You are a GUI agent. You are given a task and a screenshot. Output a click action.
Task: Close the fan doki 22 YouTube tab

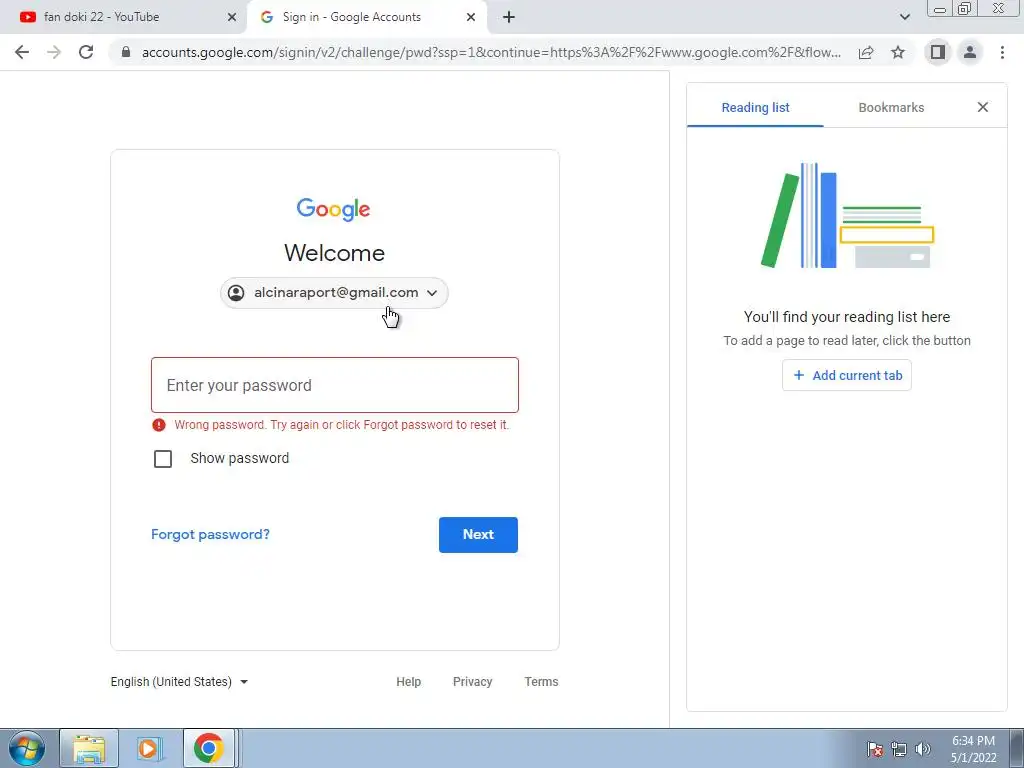232,18
